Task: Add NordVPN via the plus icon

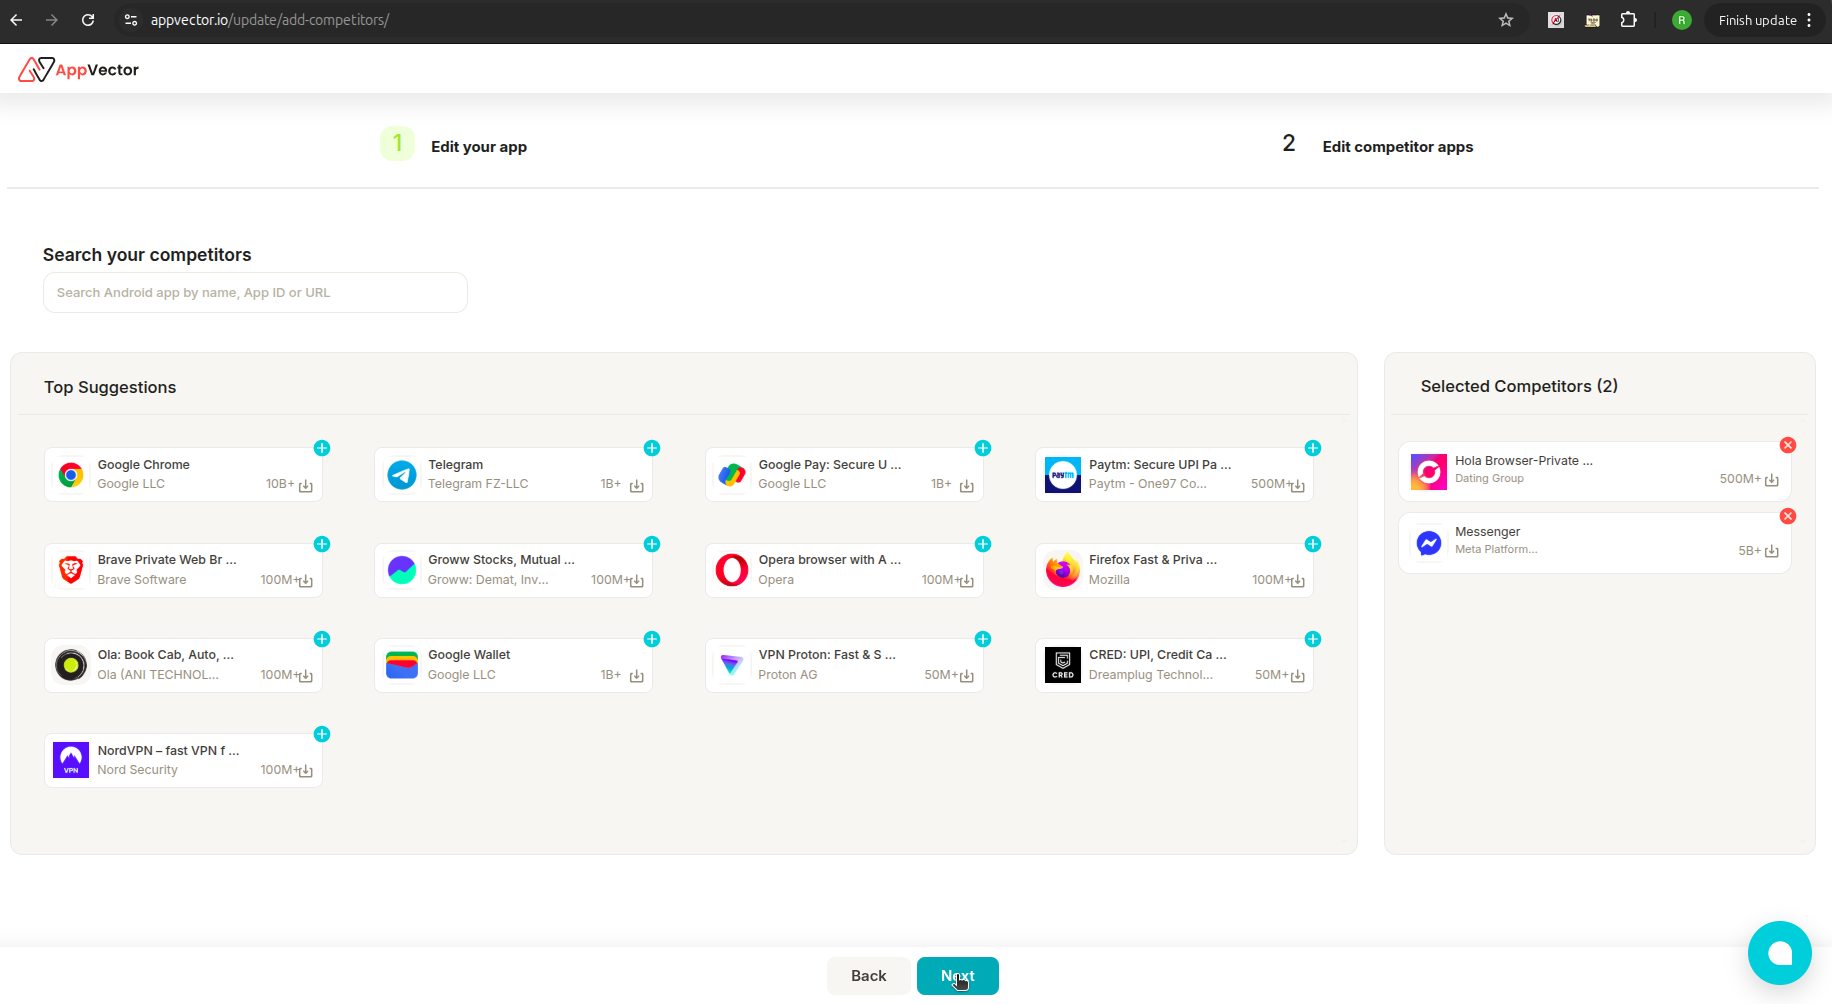Action: point(322,734)
